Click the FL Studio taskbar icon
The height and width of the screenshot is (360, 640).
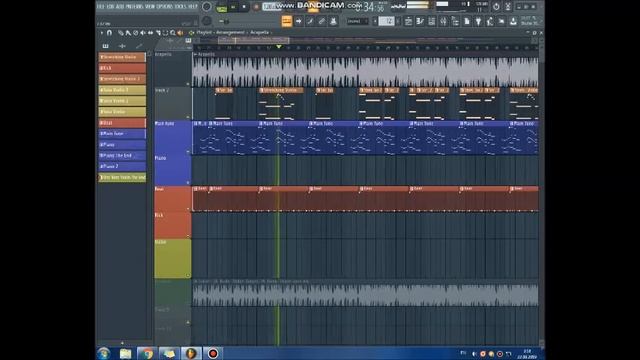(191, 353)
